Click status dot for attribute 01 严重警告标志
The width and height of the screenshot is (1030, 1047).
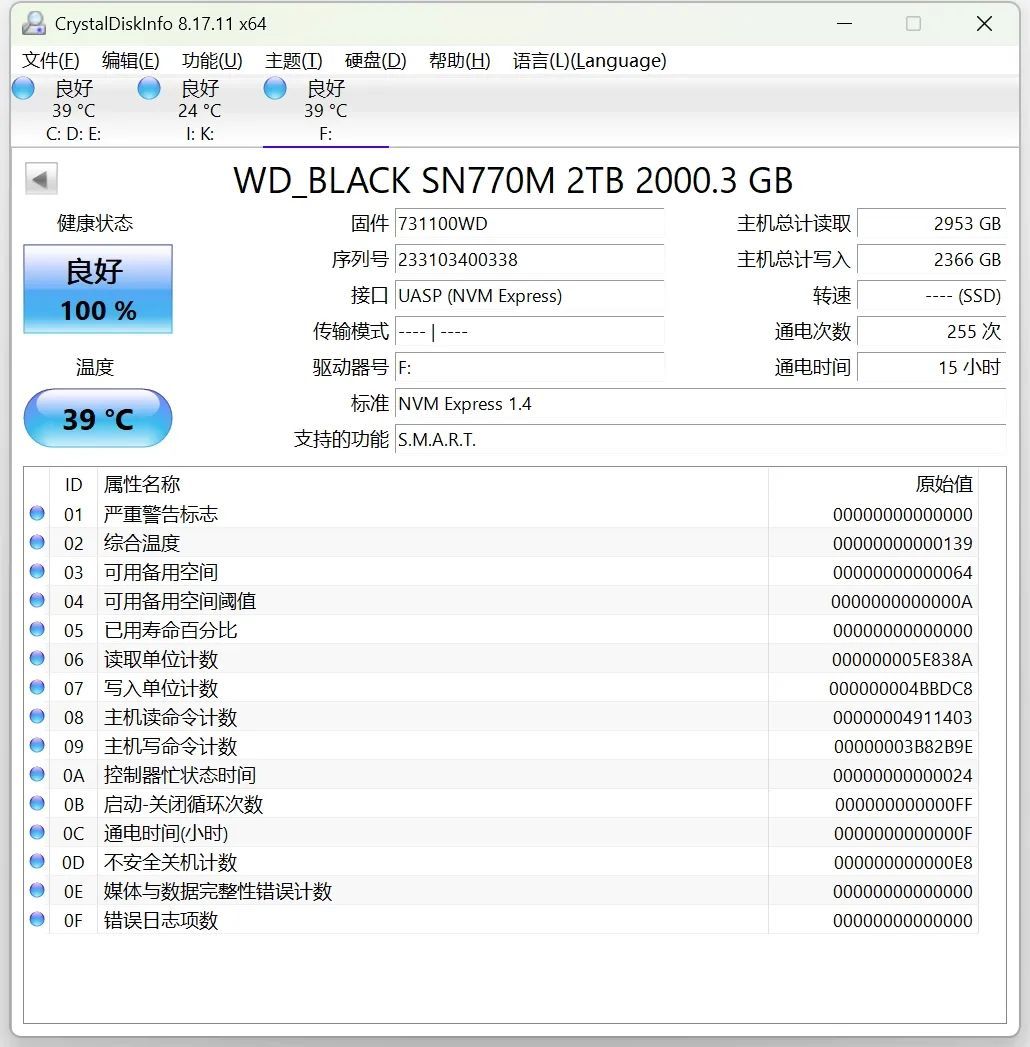pyautogui.click(x=37, y=513)
